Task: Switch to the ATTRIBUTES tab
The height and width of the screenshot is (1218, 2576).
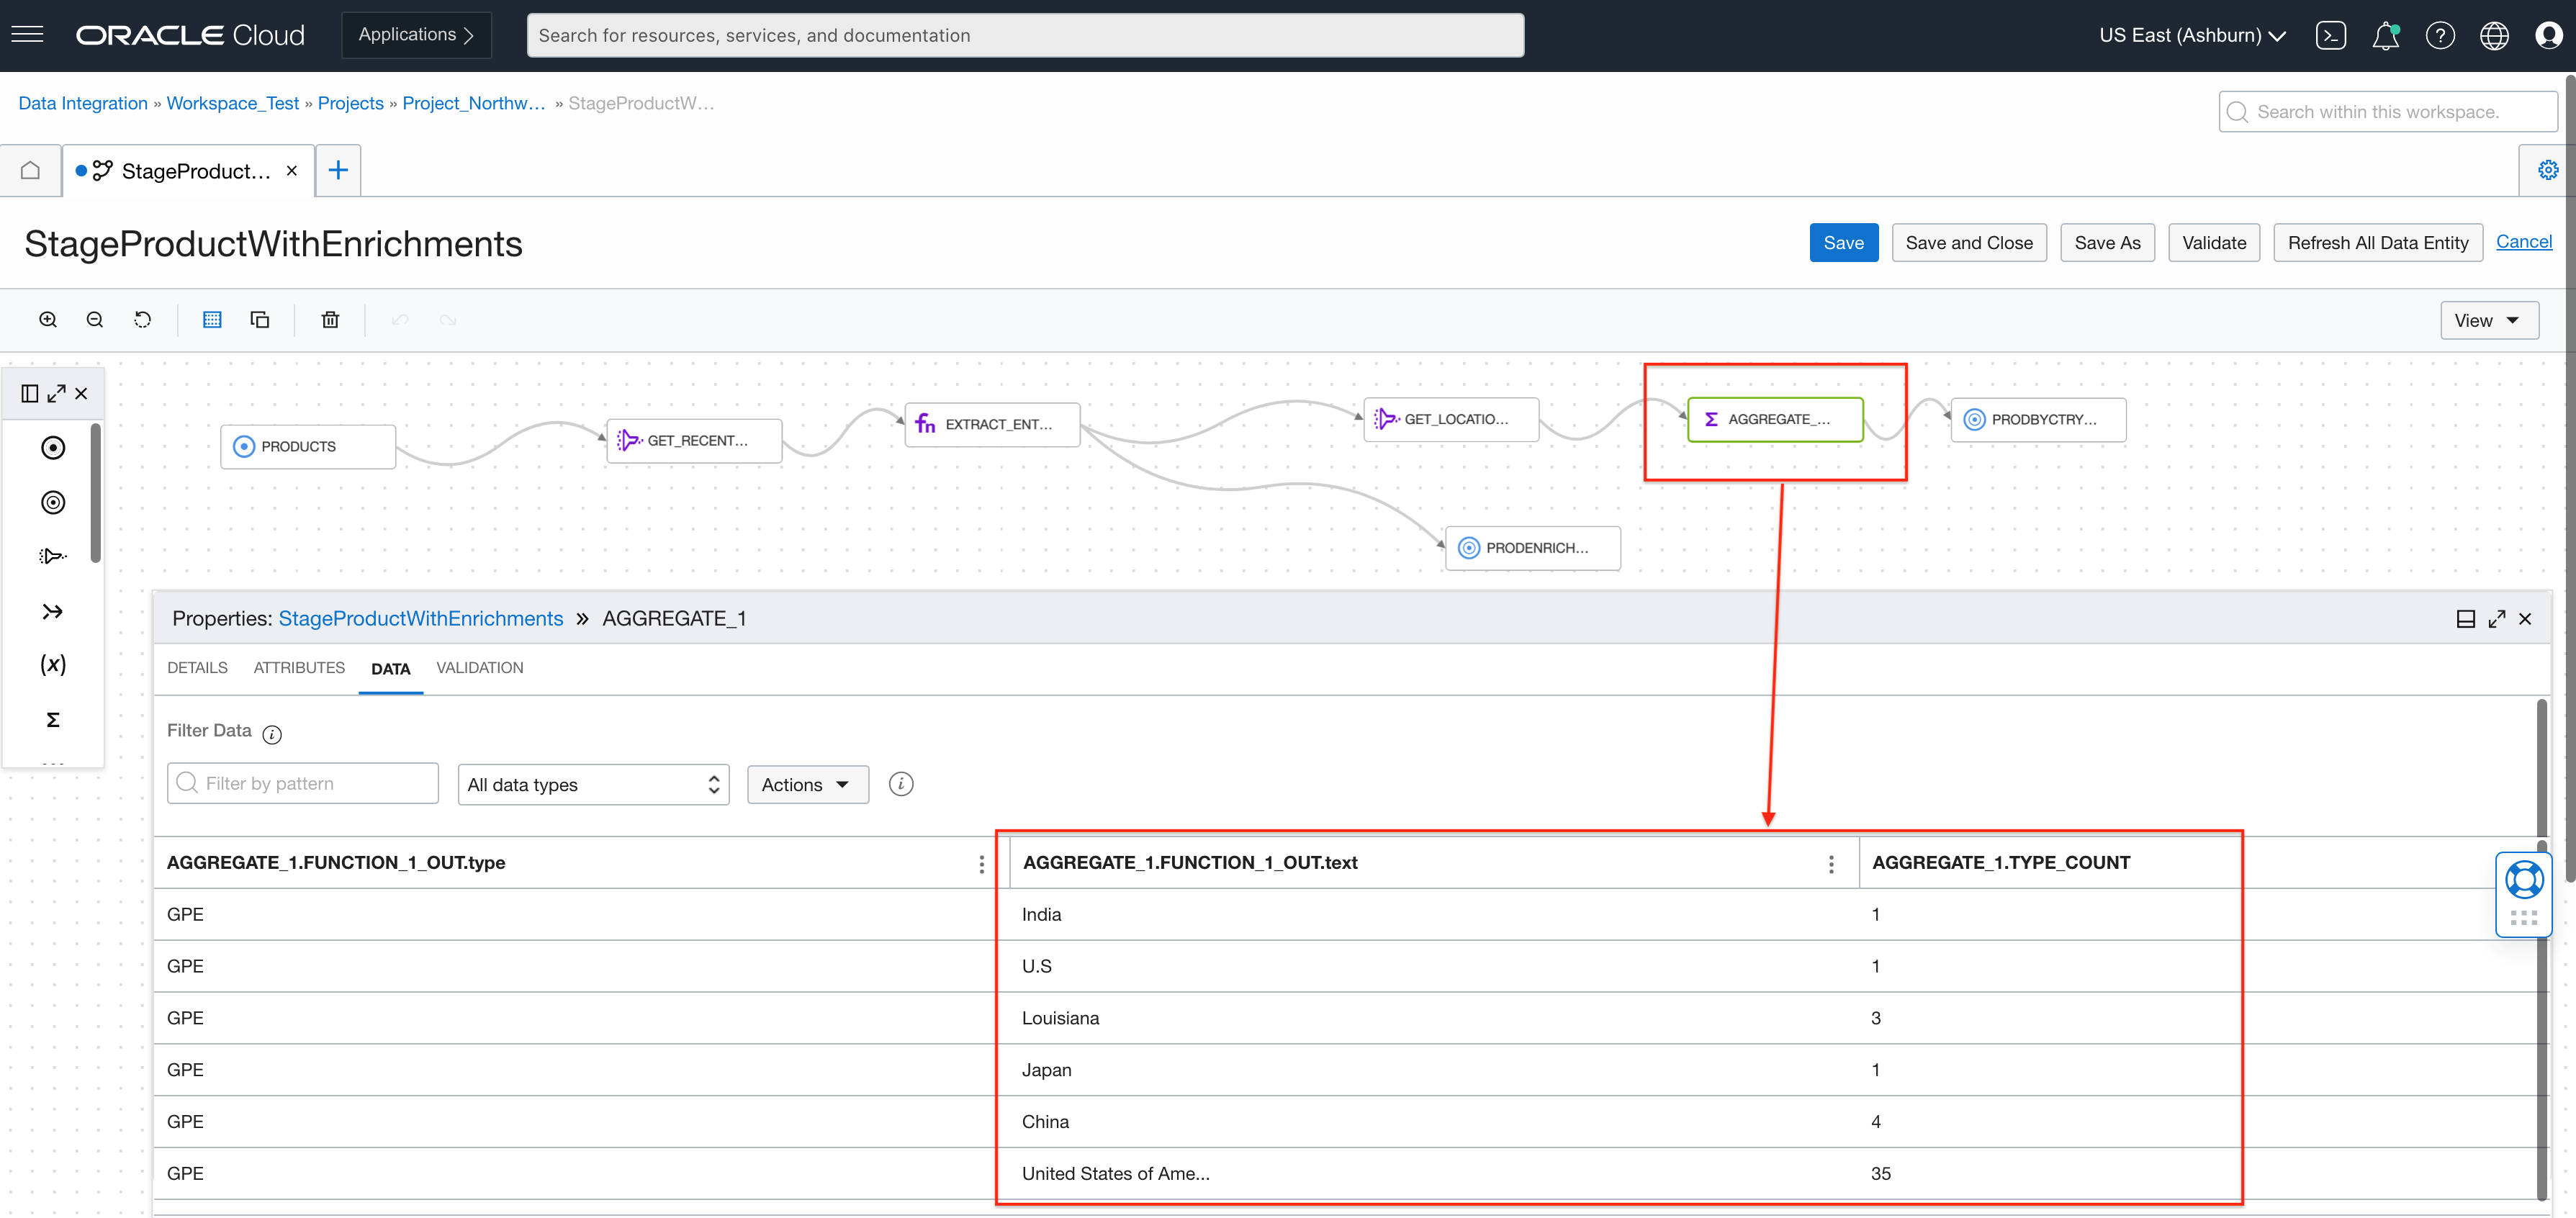Action: tap(299, 668)
